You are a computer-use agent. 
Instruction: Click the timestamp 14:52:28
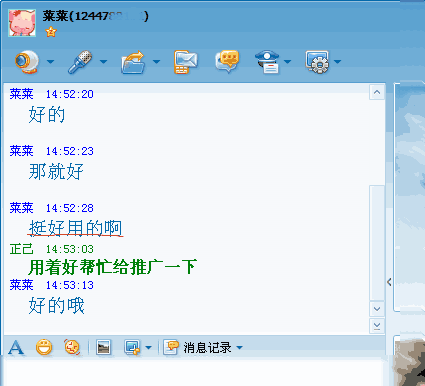[x=70, y=208]
